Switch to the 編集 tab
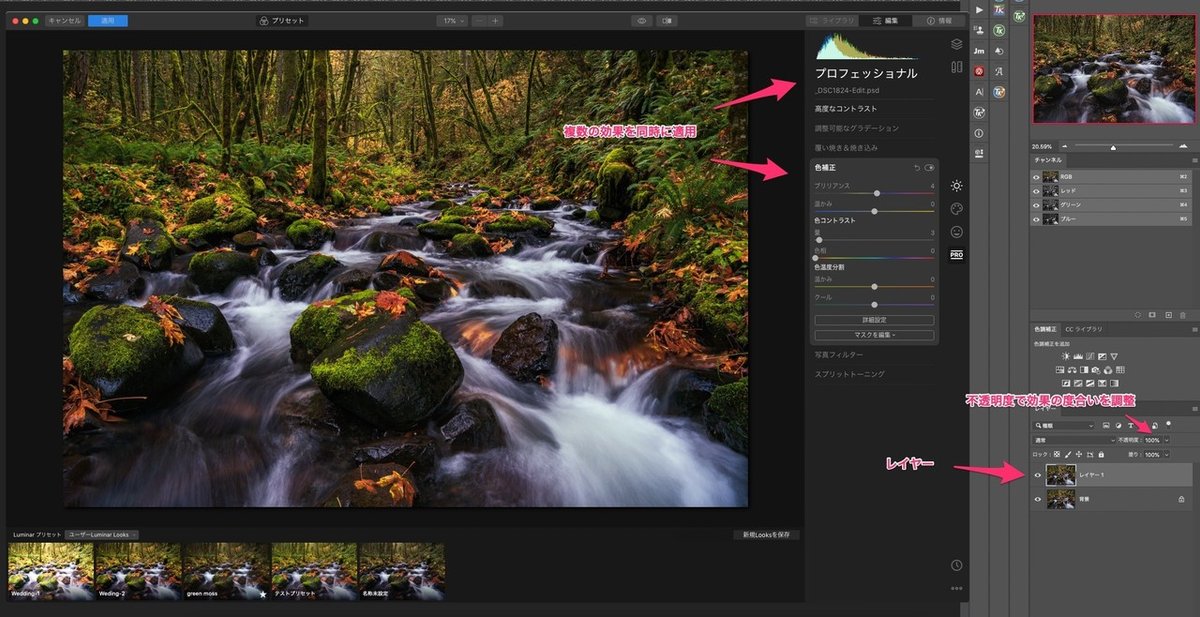1200x617 pixels. [886, 20]
